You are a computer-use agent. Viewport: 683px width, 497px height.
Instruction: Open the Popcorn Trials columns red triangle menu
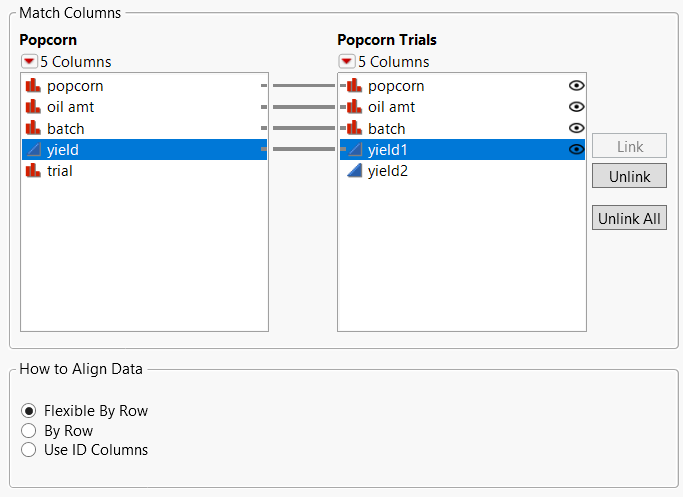(x=347, y=62)
